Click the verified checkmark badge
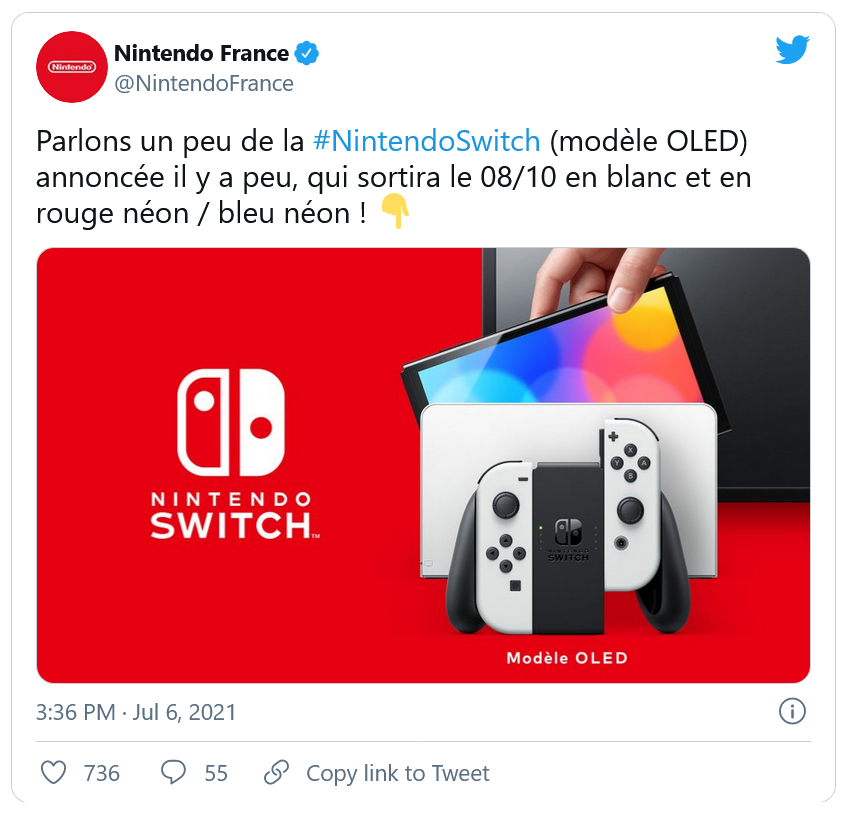This screenshot has height=819, width=844. pos(307,53)
